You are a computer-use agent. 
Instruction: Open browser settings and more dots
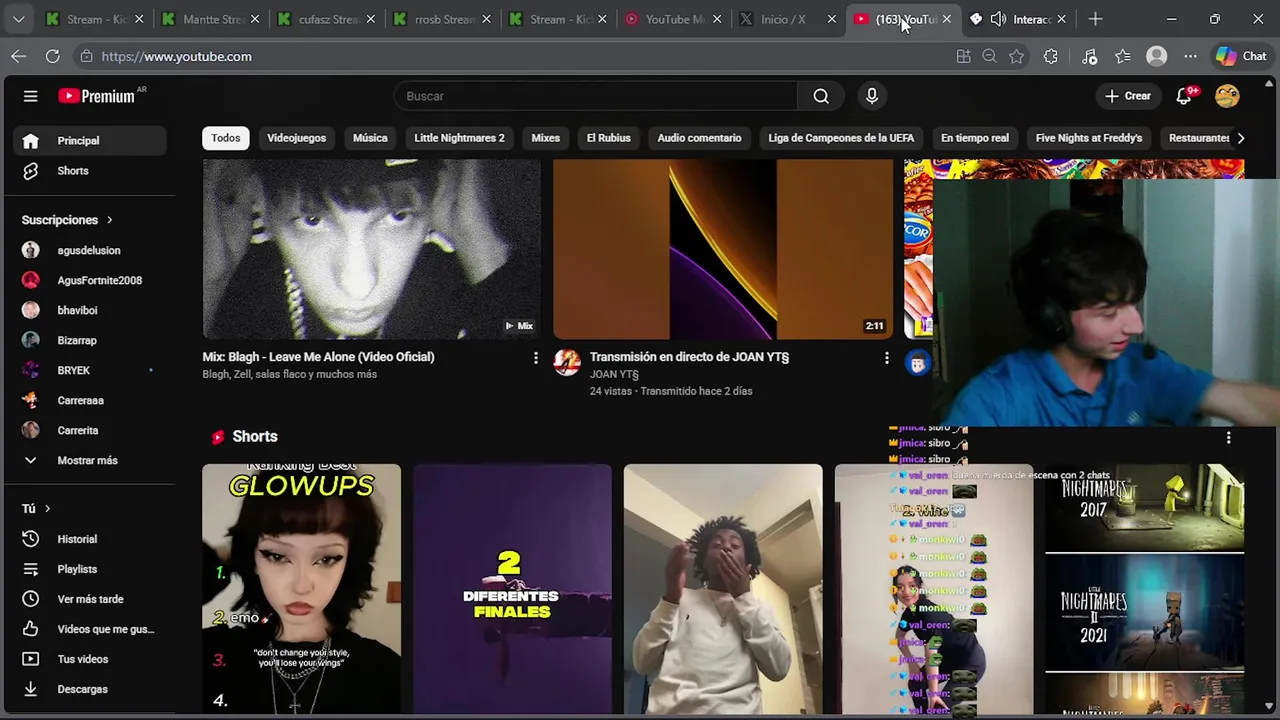coord(1190,56)
